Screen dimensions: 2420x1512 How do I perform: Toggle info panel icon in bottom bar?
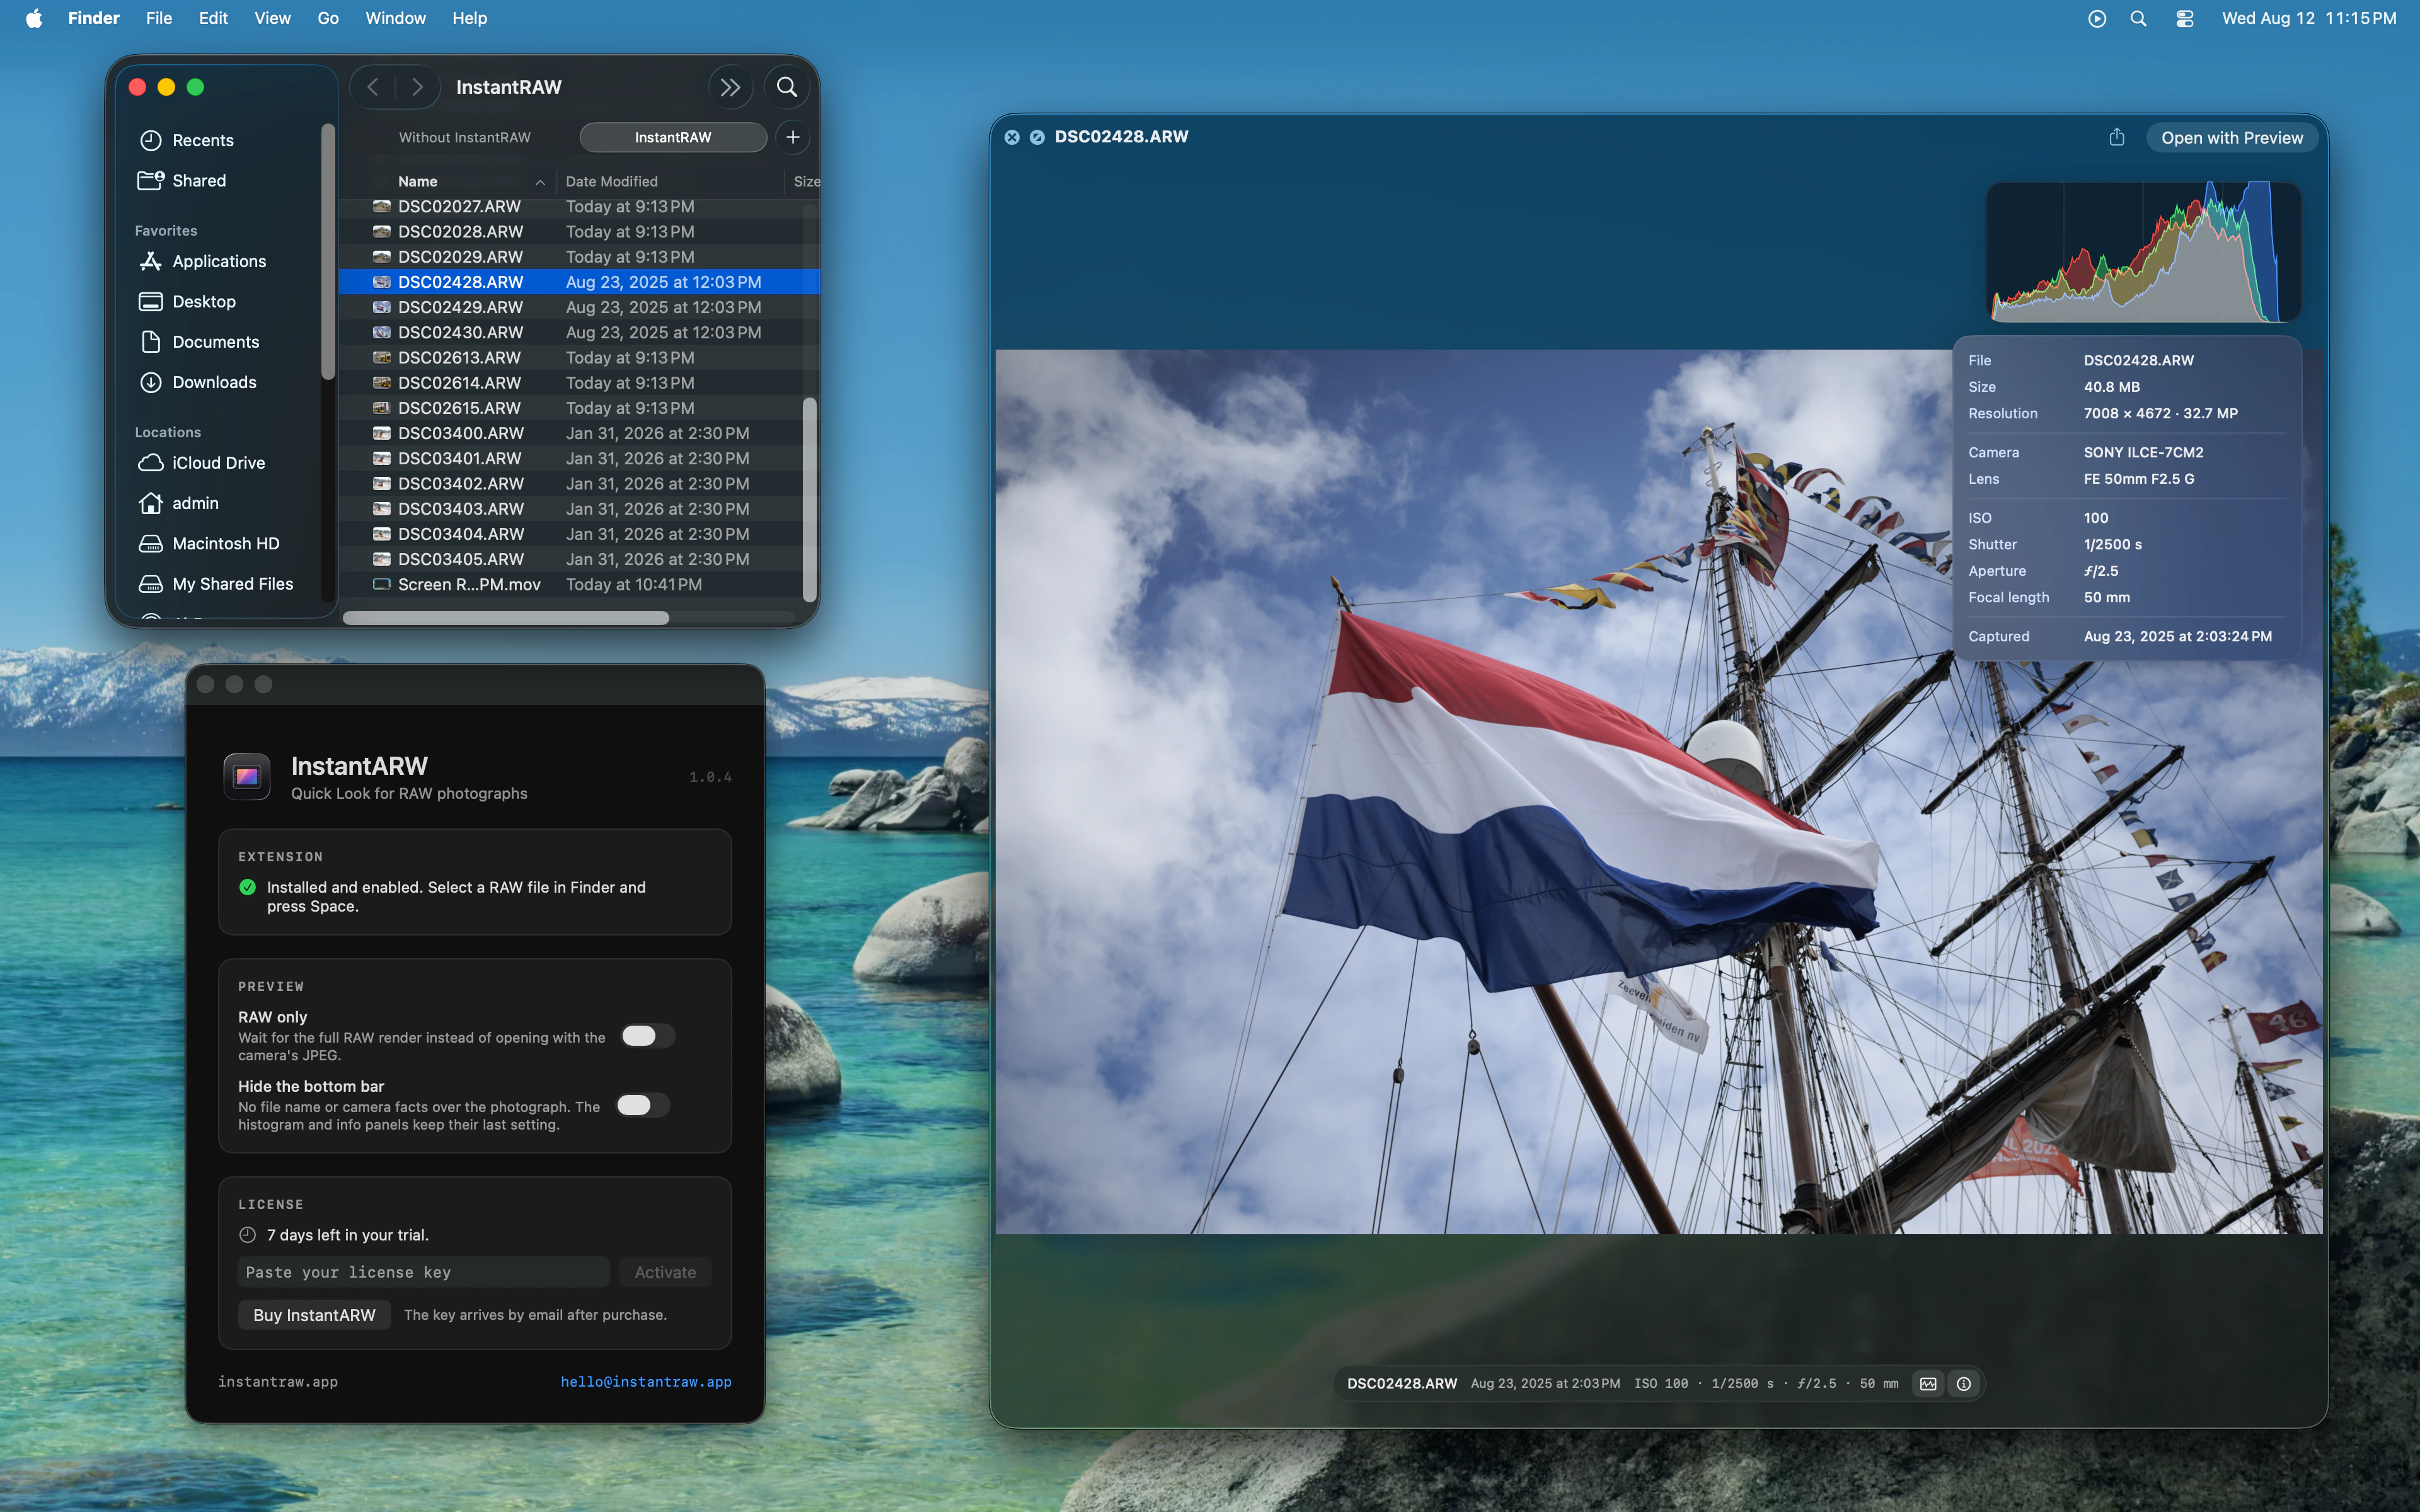[x=1964, y=1384]
